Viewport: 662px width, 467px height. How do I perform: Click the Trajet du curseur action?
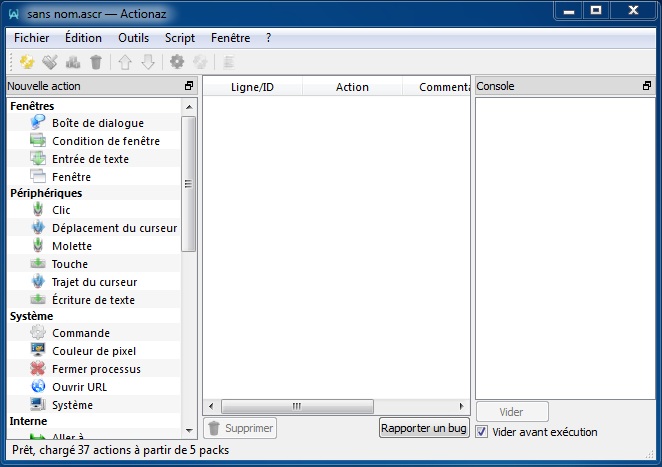coord(93,282)
